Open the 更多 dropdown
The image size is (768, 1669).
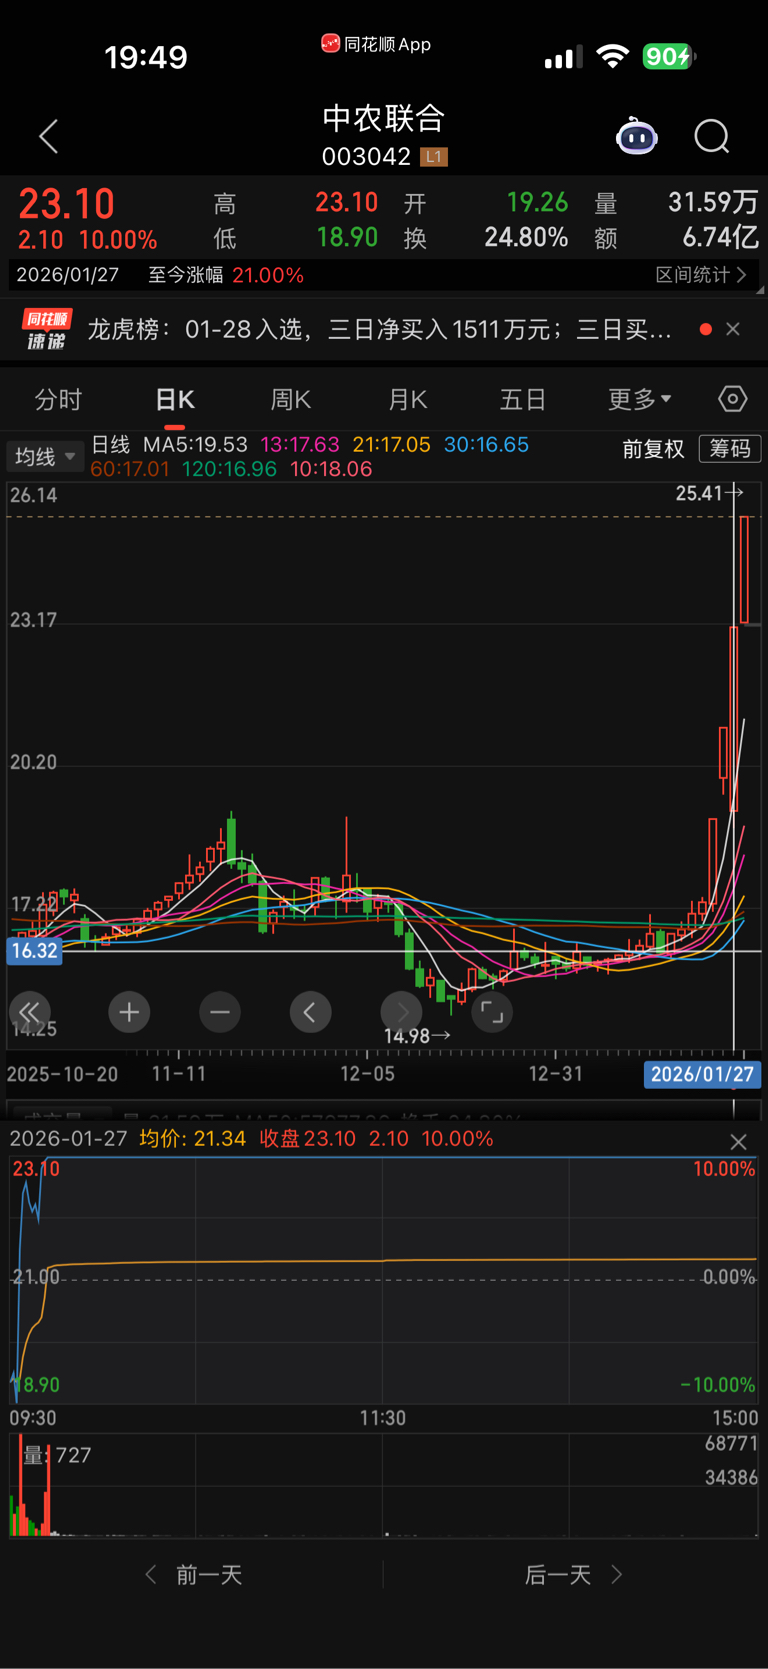(x=640, y=400)
